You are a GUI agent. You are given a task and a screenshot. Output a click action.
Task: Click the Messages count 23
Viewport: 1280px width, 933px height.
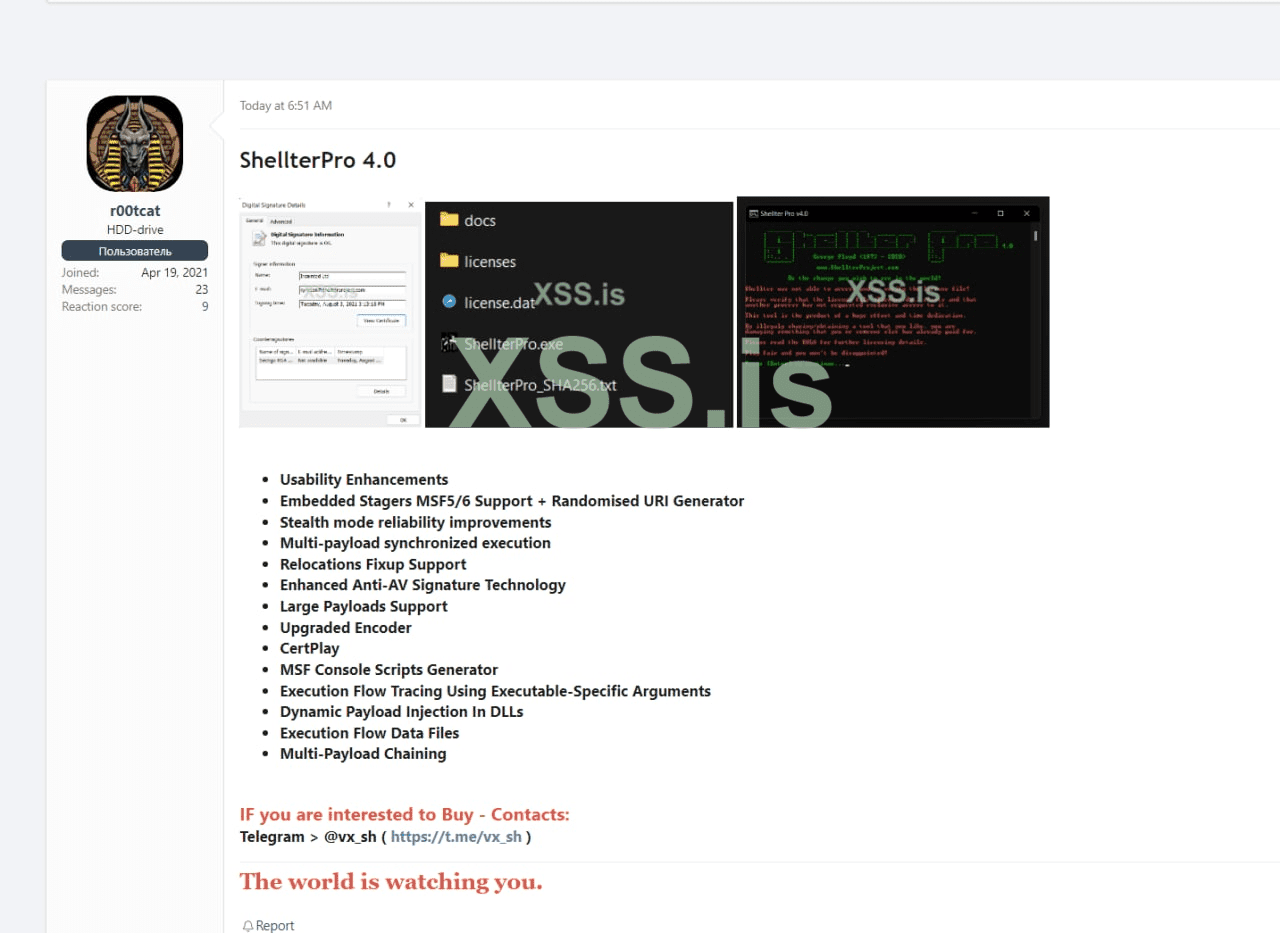click(201, 289)
